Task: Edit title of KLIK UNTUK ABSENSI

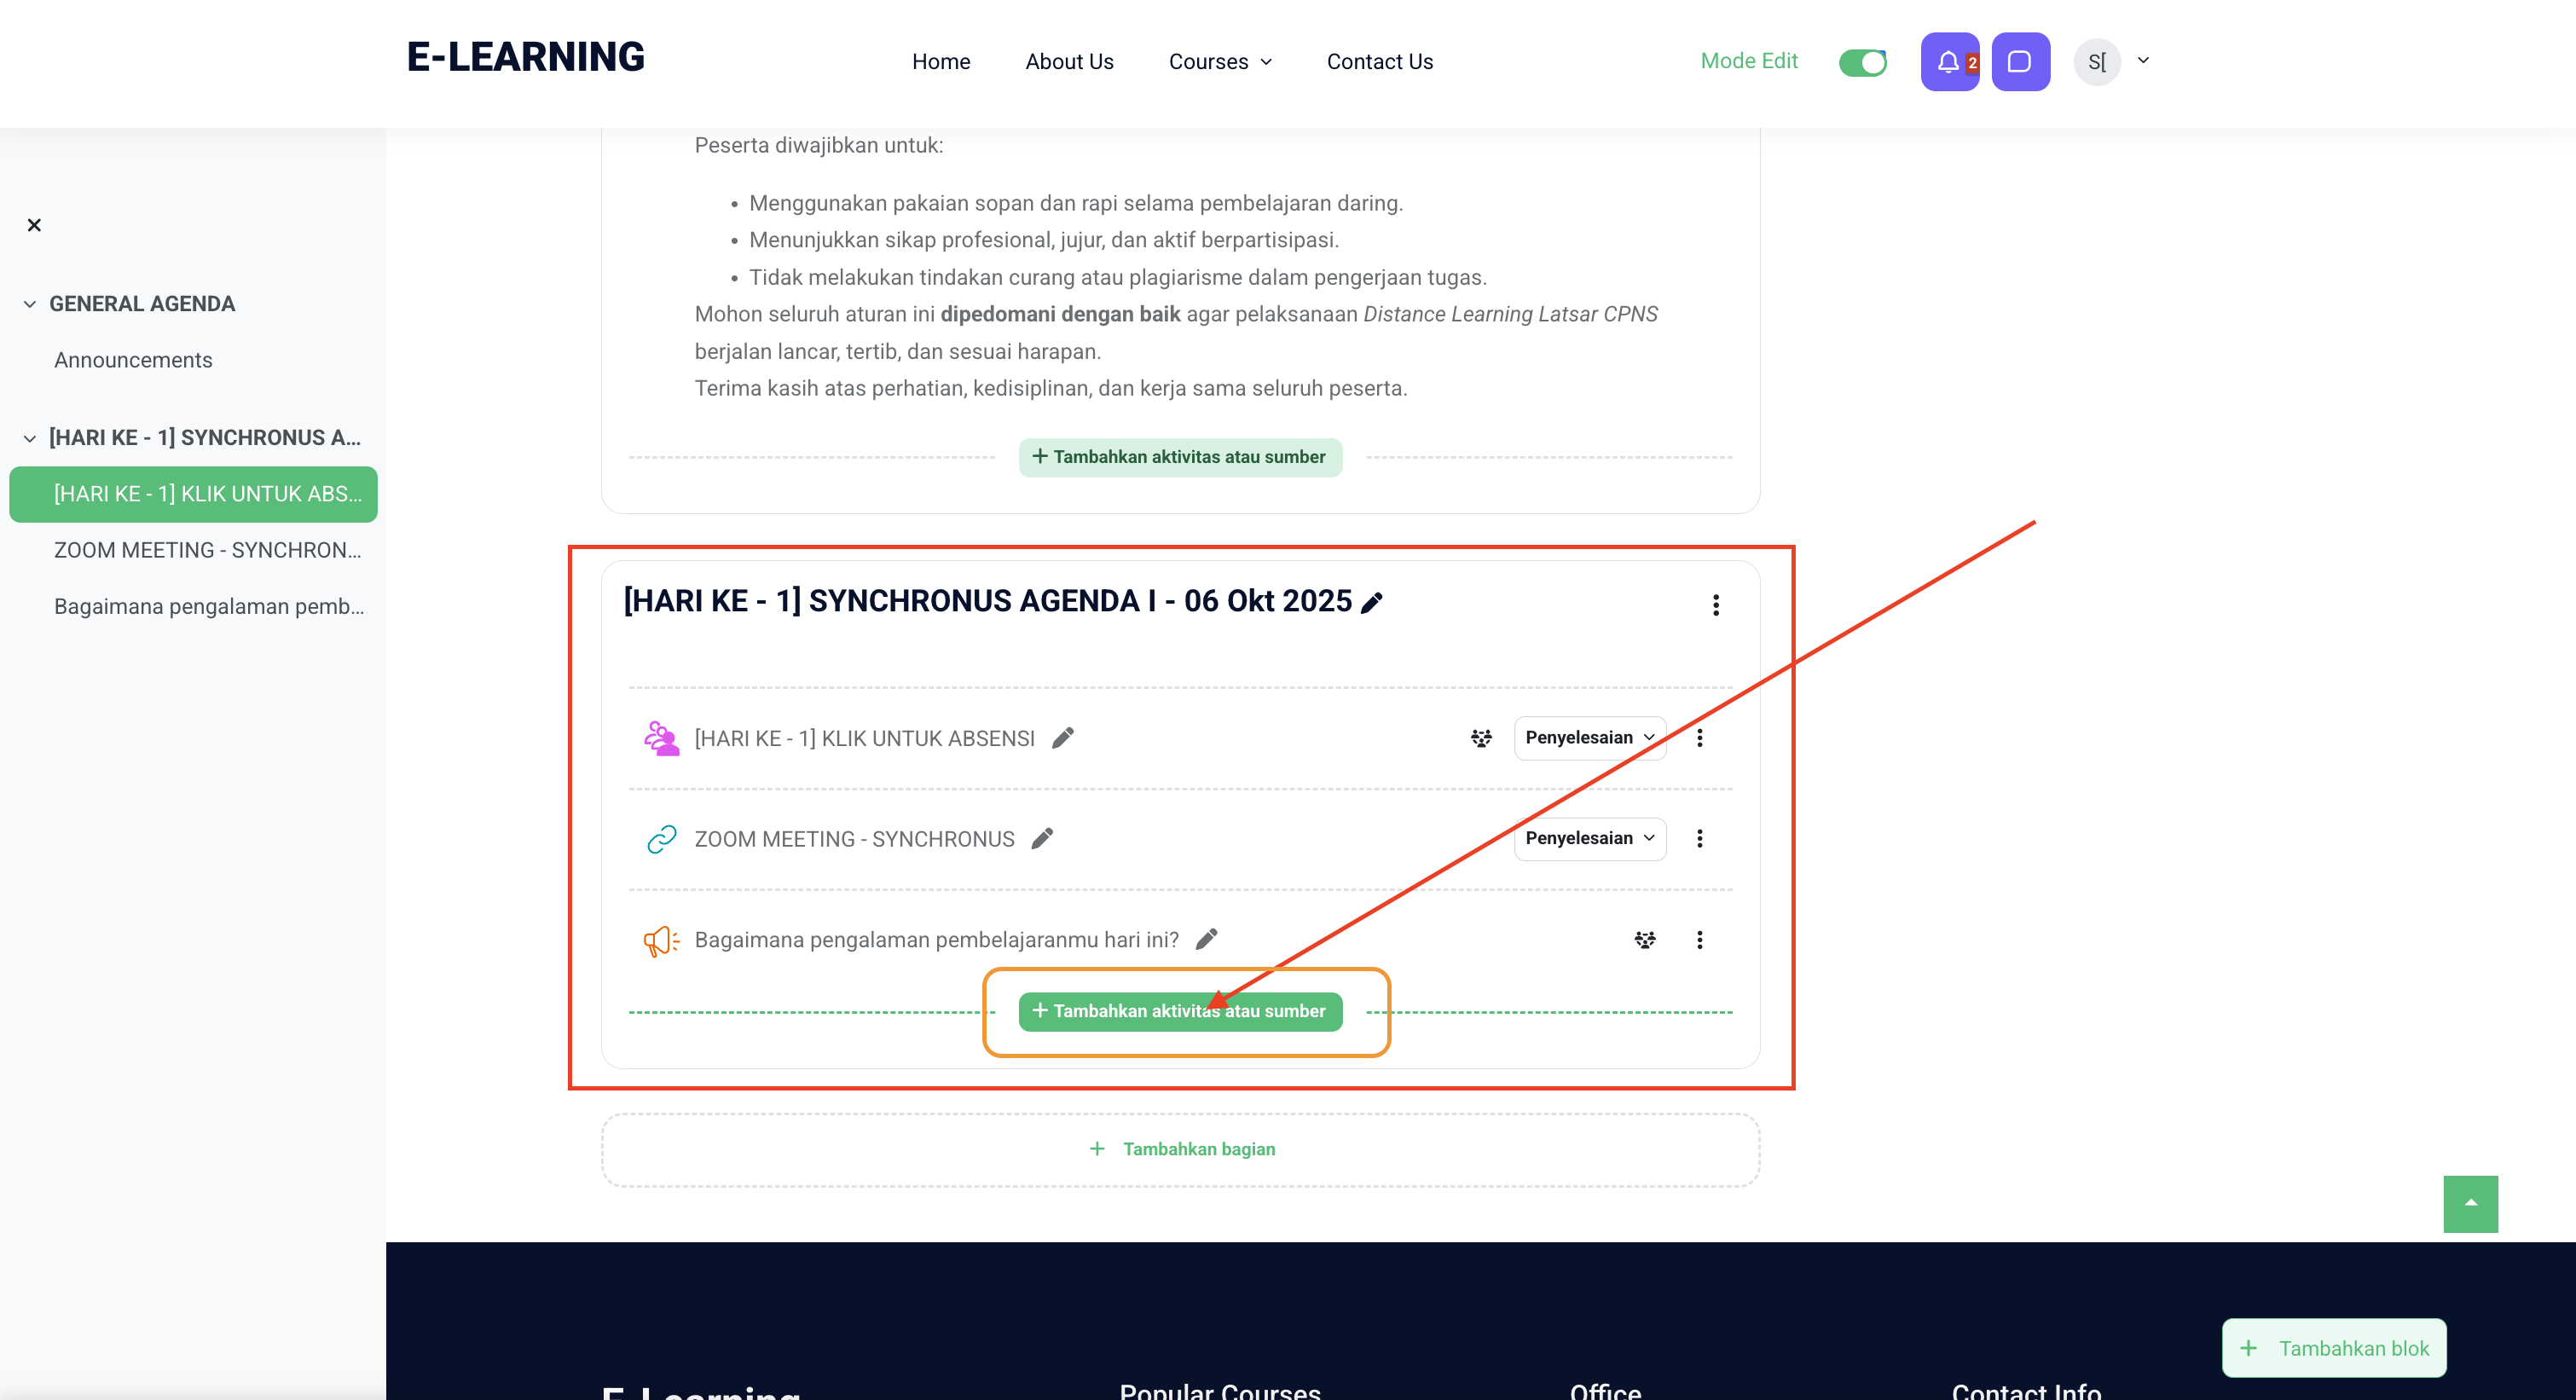Action: pyautogui.click(x=1063, y=738)
